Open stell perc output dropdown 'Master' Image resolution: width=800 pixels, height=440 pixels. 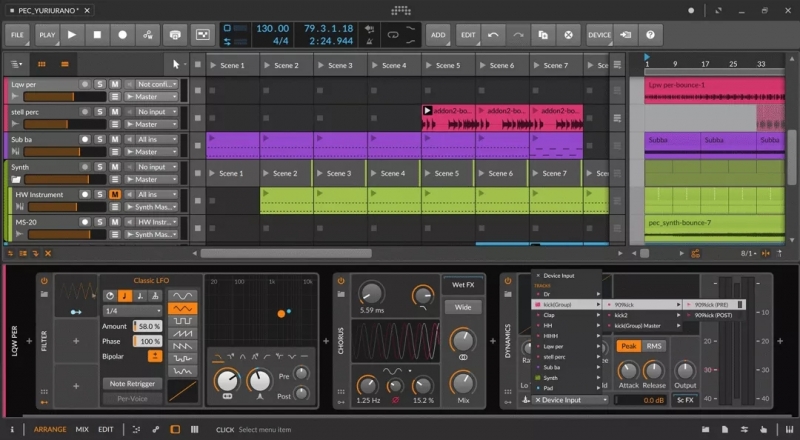tap(151, 124)
